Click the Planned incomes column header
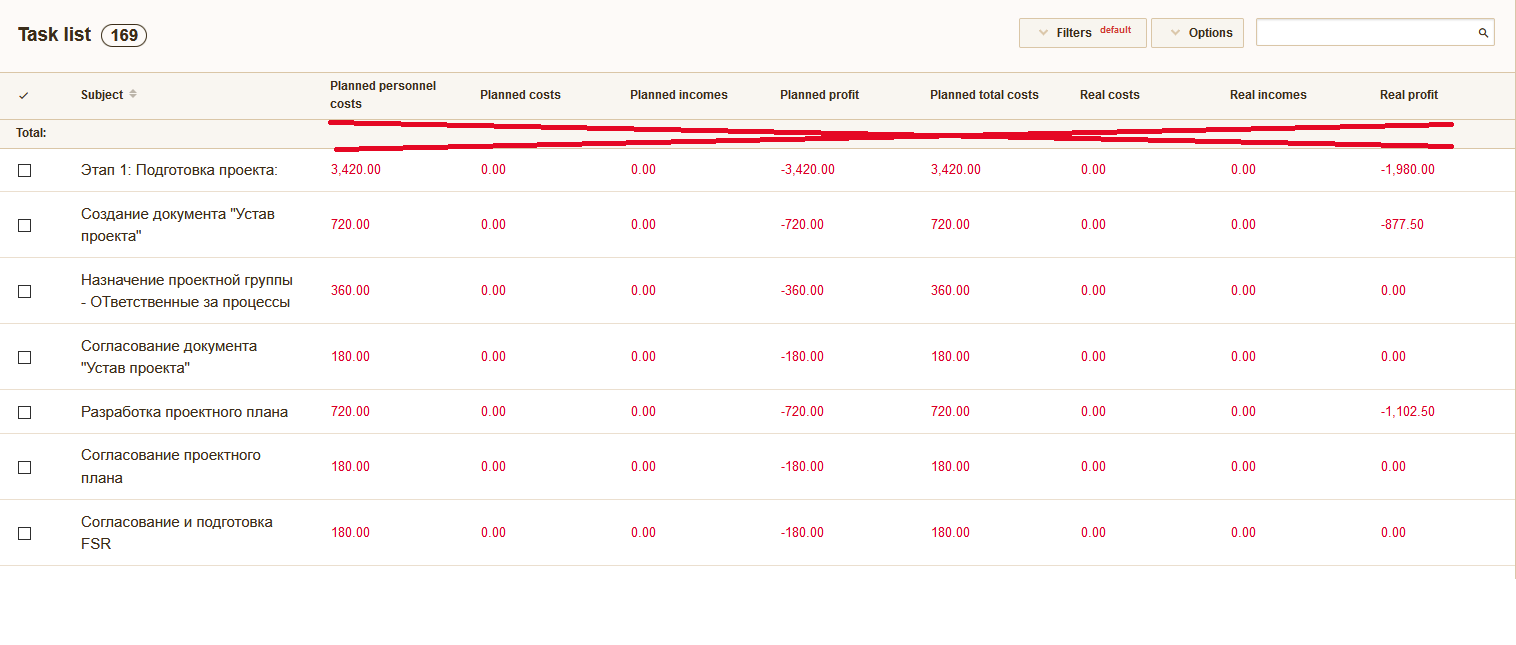The image size is (1516, 645). (x=679, y=95)
